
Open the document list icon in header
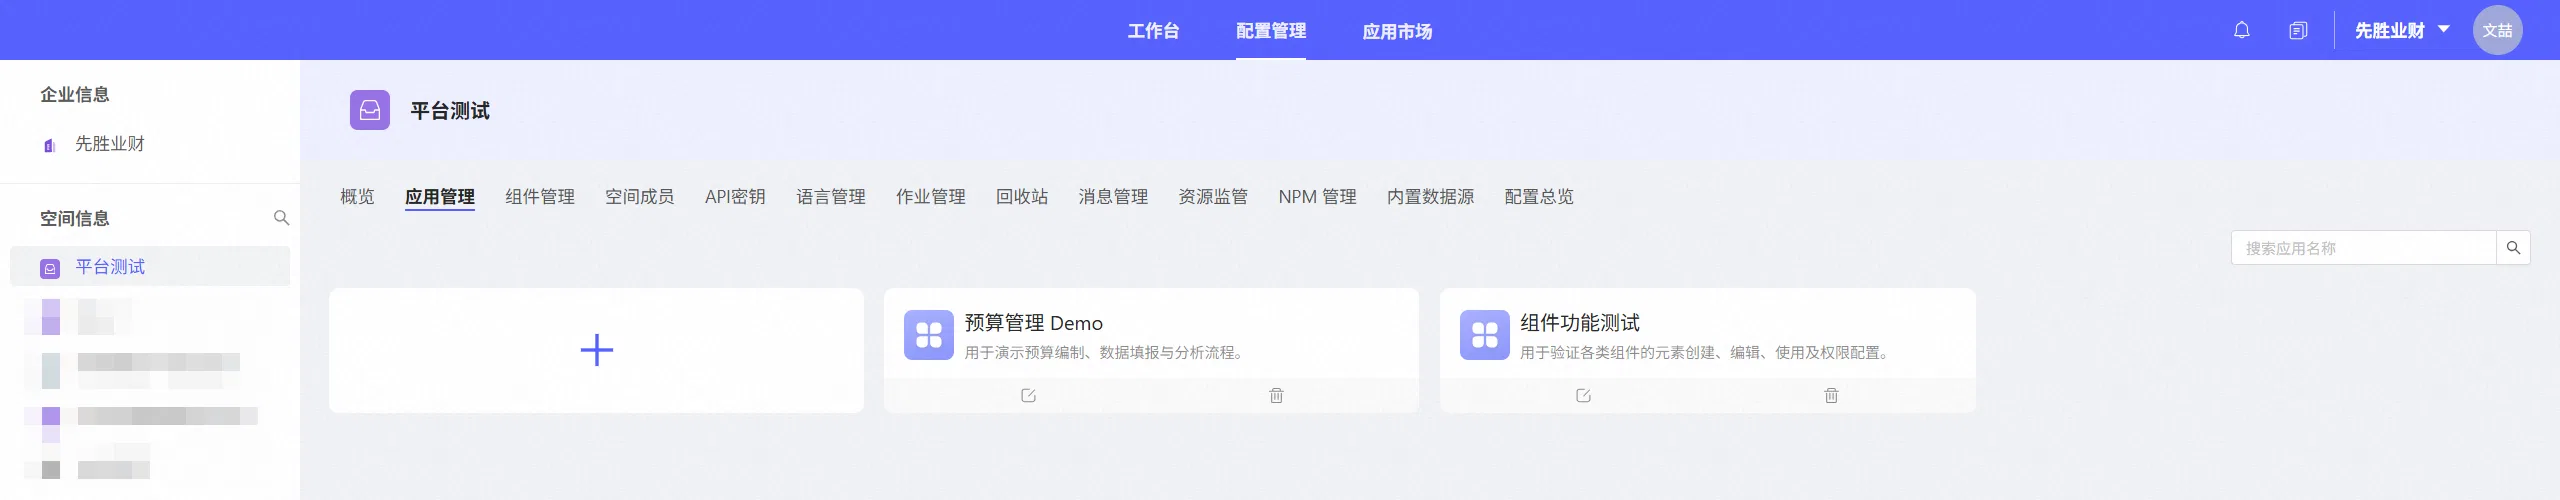click(x=2298, y=30)
